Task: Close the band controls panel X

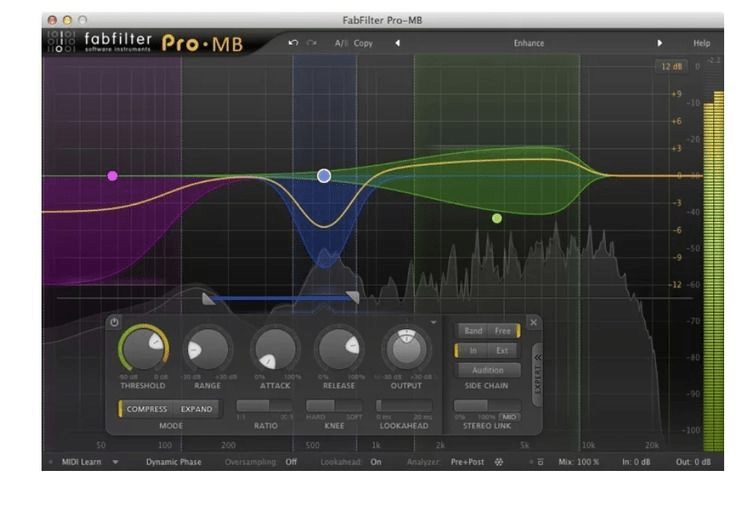Action: click(533, 322)
